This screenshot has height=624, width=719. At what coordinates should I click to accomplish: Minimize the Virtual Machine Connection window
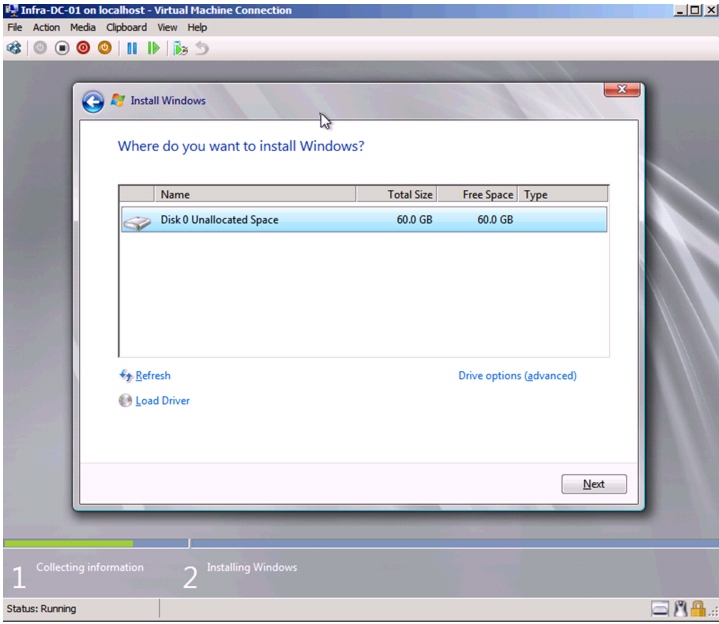click(680, 10)
